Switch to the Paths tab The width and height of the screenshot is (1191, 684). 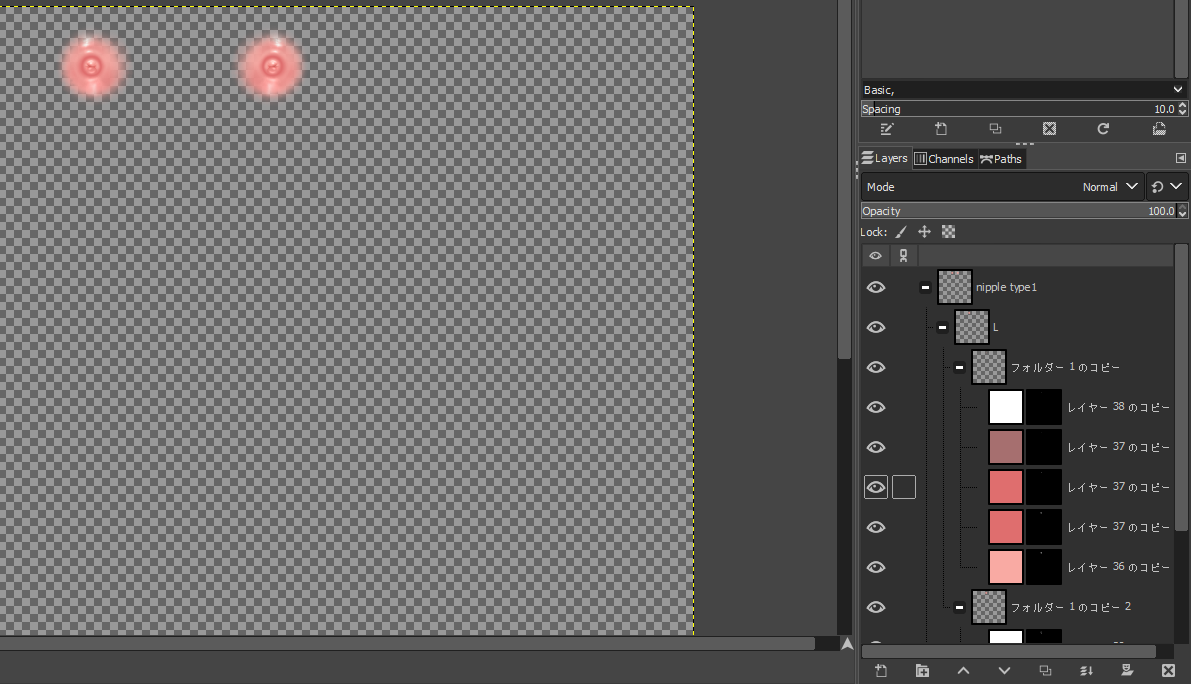[1001, 159]
